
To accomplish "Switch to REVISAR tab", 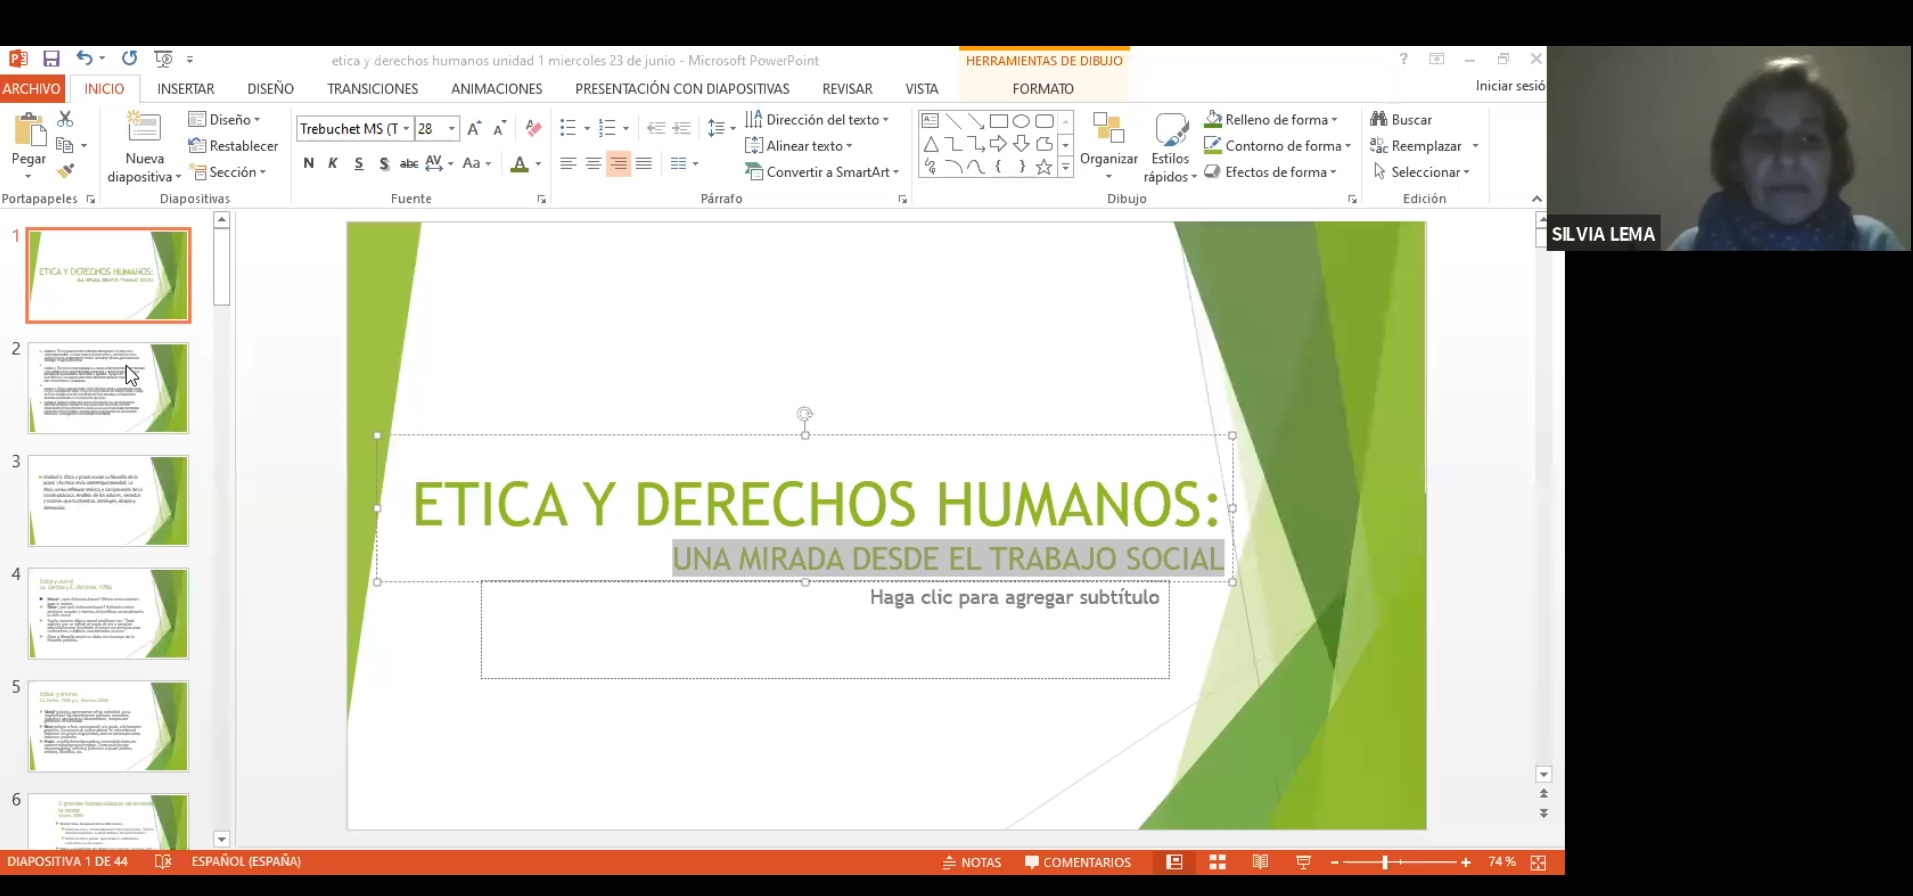I will point(847,89).
